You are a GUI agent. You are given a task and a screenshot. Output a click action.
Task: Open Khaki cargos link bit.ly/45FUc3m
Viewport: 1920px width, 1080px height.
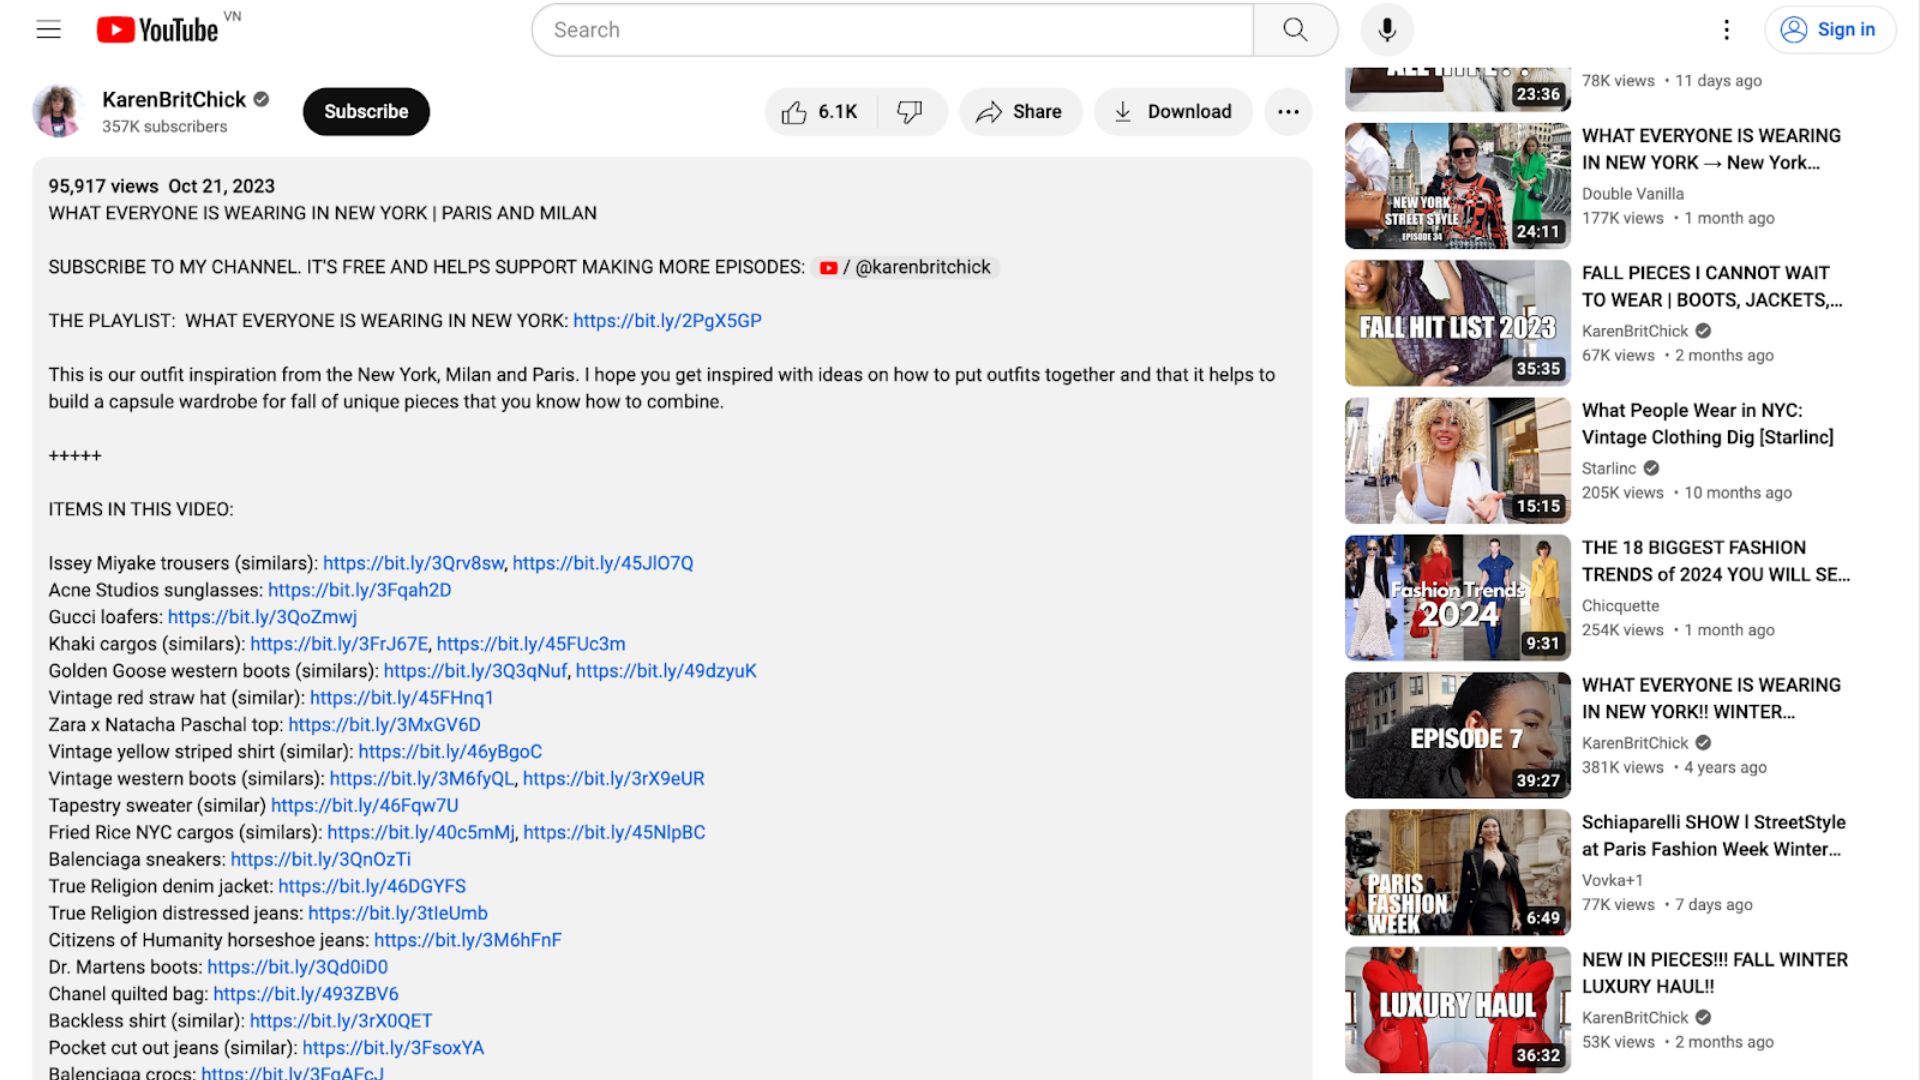coord(531,644)
